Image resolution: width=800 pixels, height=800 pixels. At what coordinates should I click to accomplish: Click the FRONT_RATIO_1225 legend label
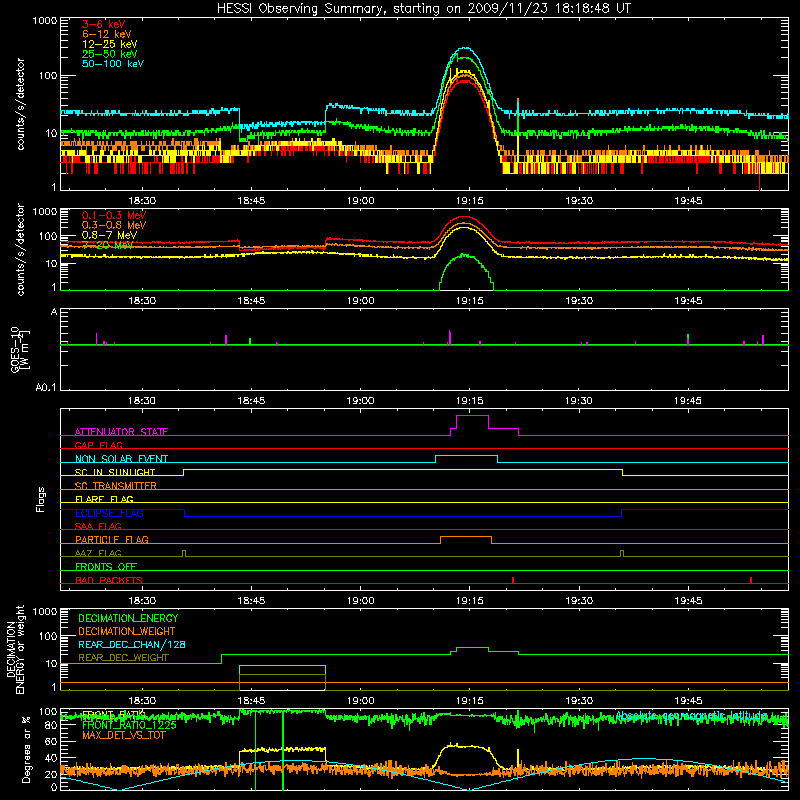129,725
